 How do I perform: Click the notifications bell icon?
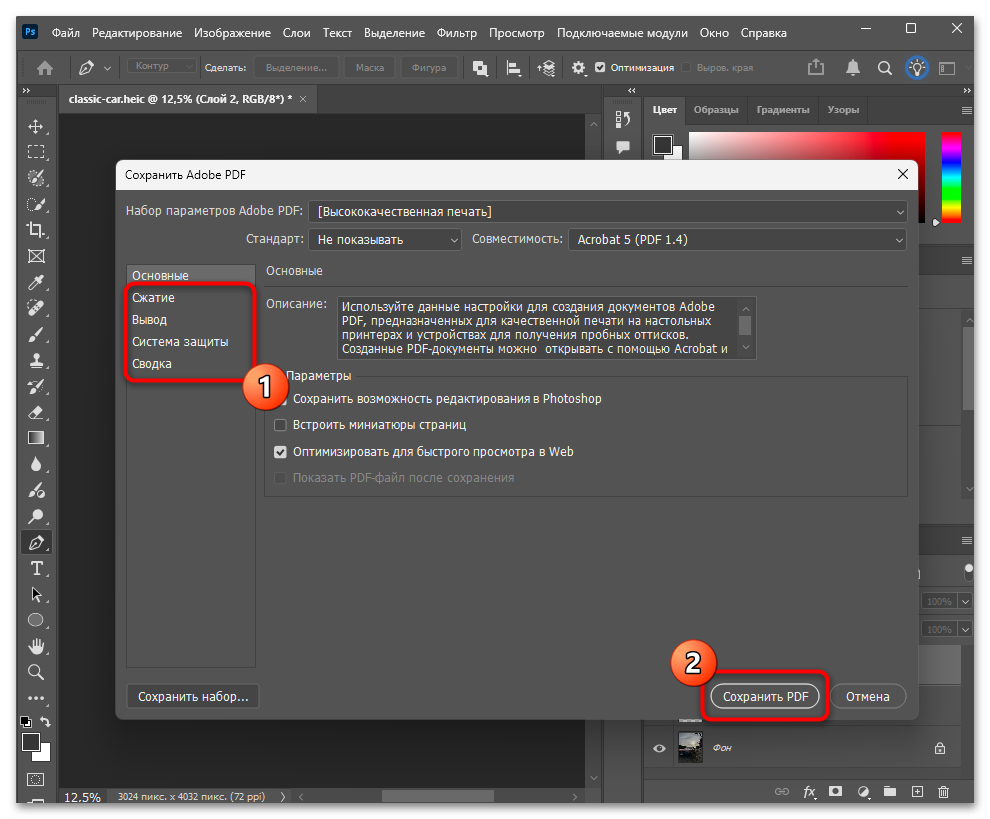(x=852, y=68)
